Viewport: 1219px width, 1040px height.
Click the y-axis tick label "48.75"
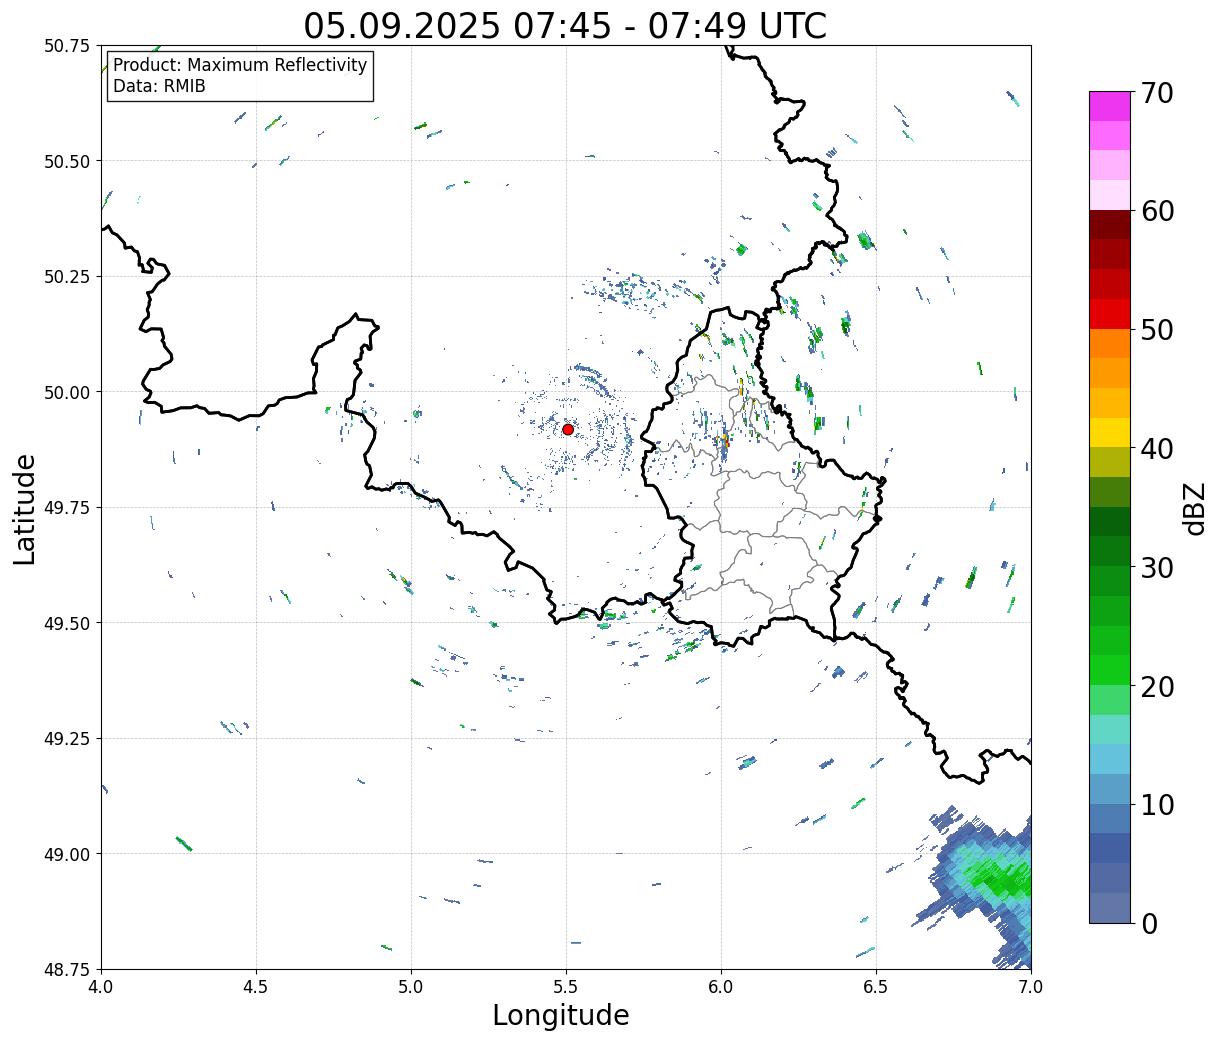click(67, 970)
